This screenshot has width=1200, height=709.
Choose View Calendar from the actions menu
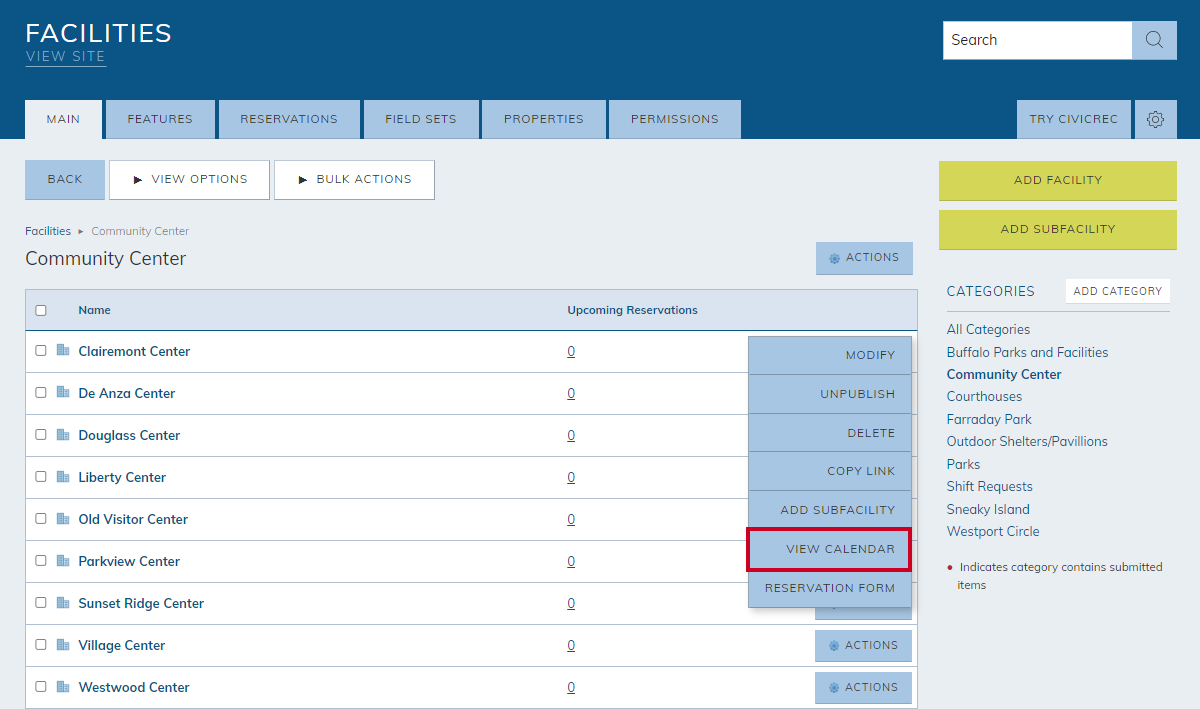[x=830, y=549]
